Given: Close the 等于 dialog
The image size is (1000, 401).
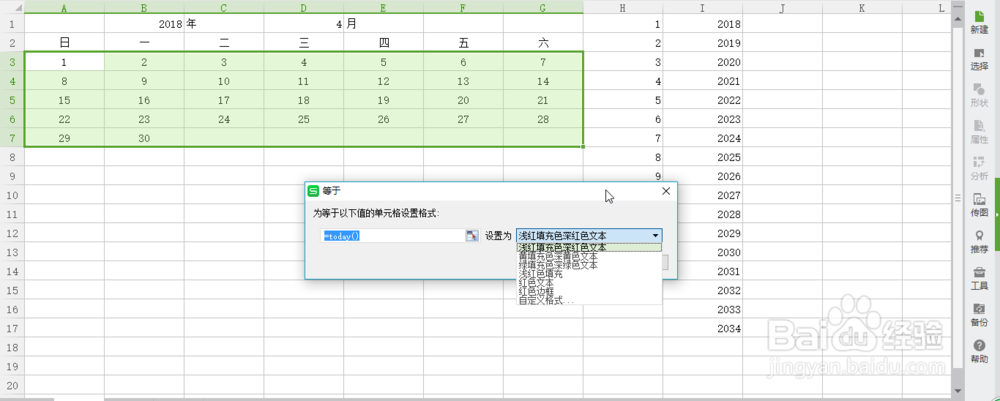Looking at the screenshot, I should [x=666, y=191].
